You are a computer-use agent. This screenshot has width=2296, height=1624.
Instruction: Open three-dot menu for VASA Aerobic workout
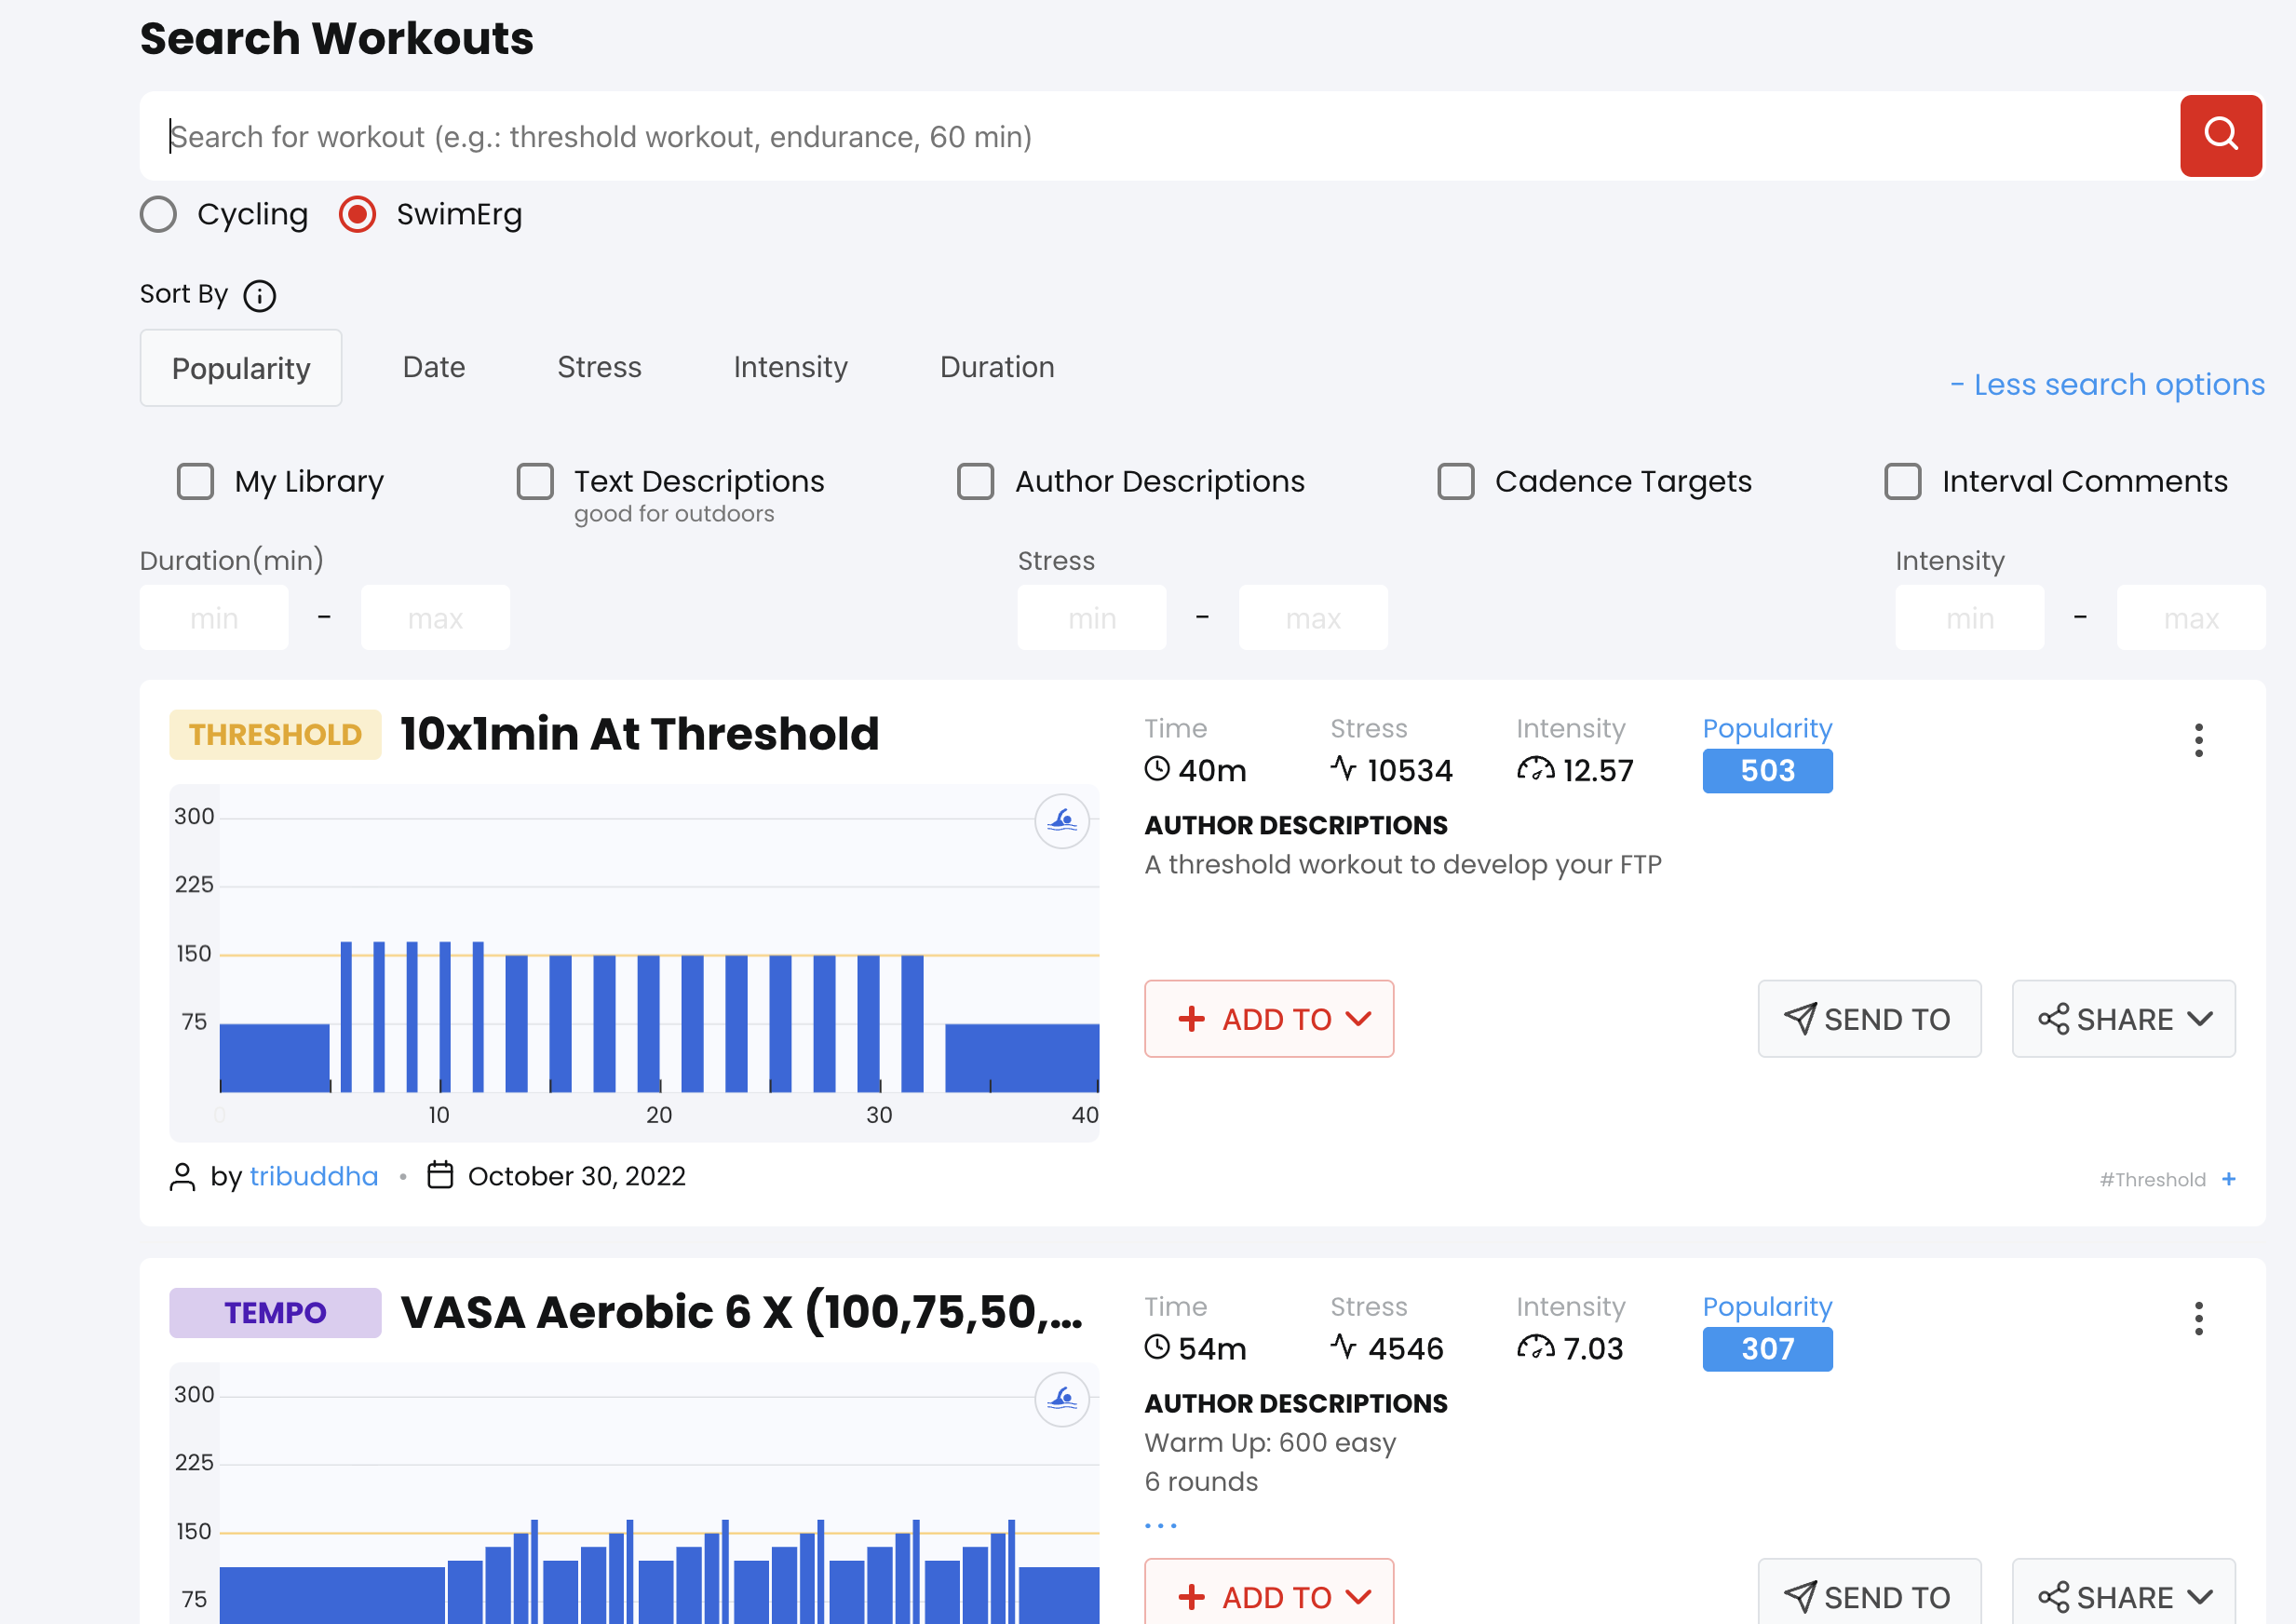tap(2198, 1318)
